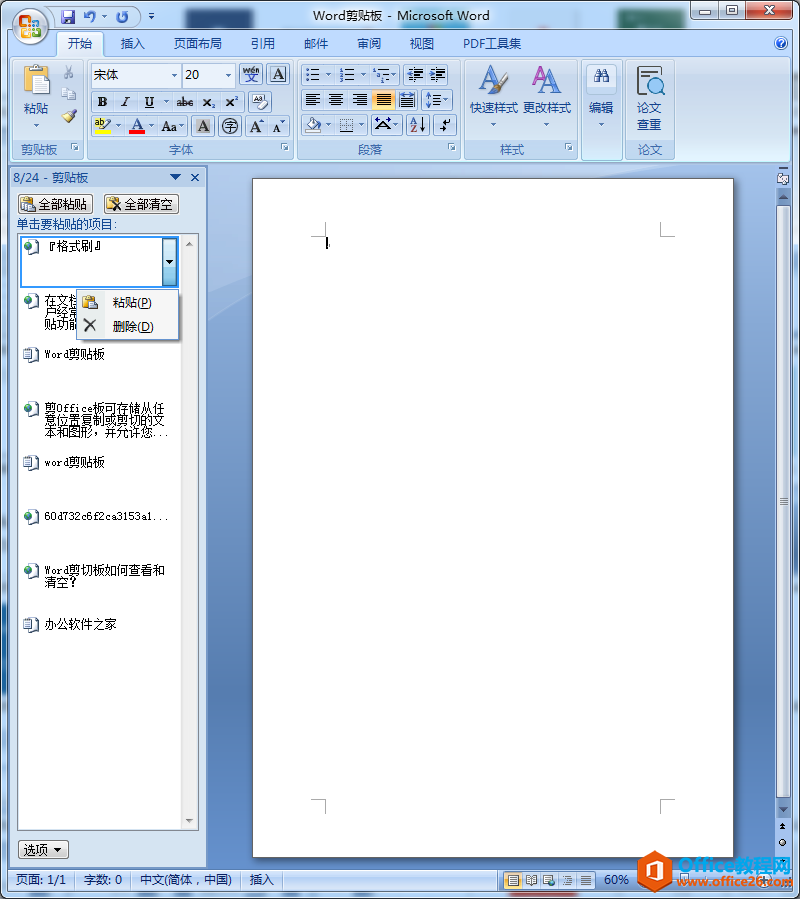Switch to Full Screen Reading view
Viewport: 800px width, 899px height.
[532, 880]
